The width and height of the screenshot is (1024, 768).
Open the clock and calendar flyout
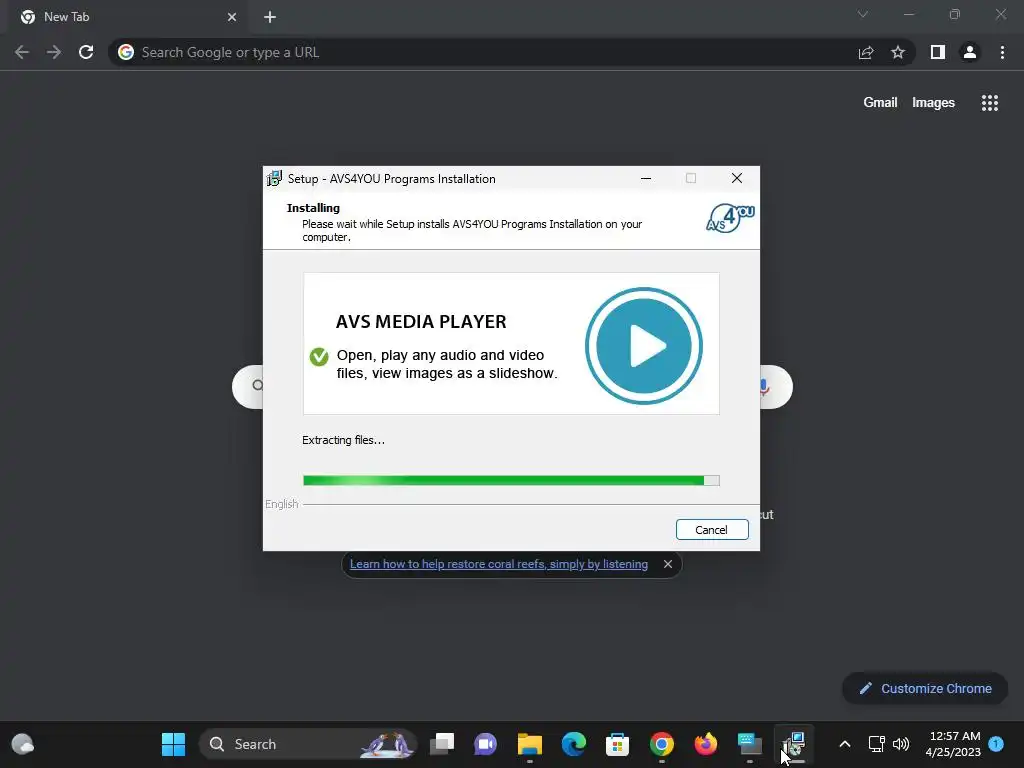pyautogui.click(x=953, y=744)
